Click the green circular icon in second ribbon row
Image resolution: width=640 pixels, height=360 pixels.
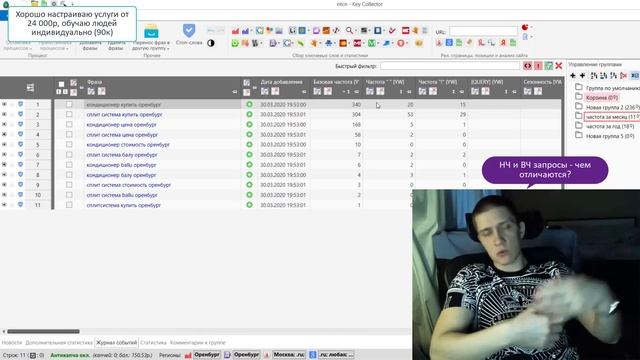coord(235,43)
